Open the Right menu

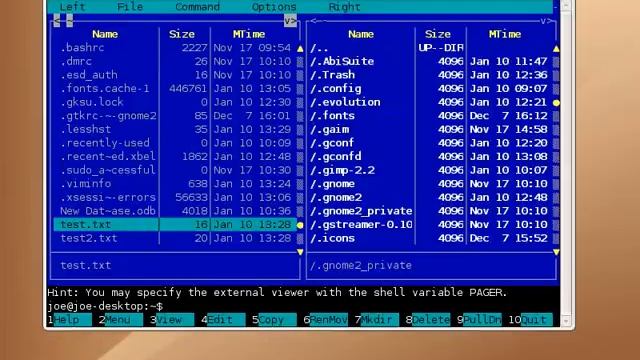point(344,7)
